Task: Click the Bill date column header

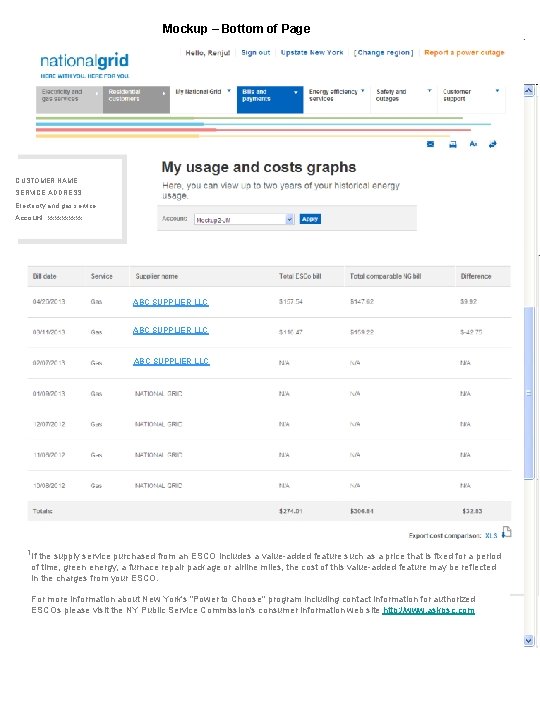Action: tap(45, 276)
